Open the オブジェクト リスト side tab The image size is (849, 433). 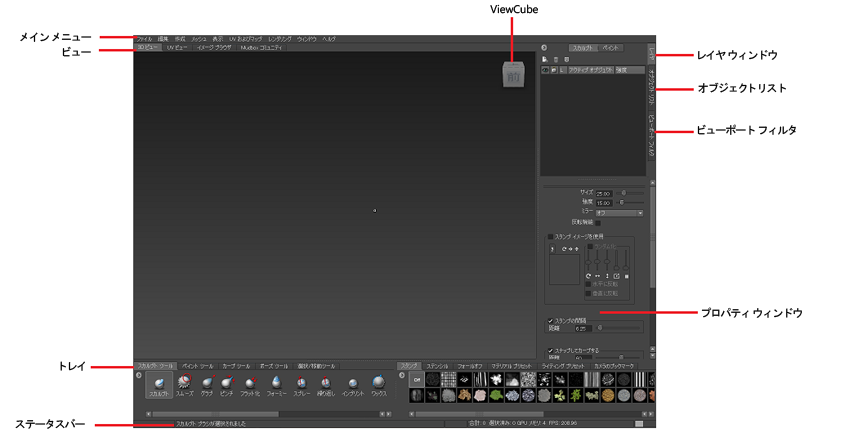coord(652,87)
